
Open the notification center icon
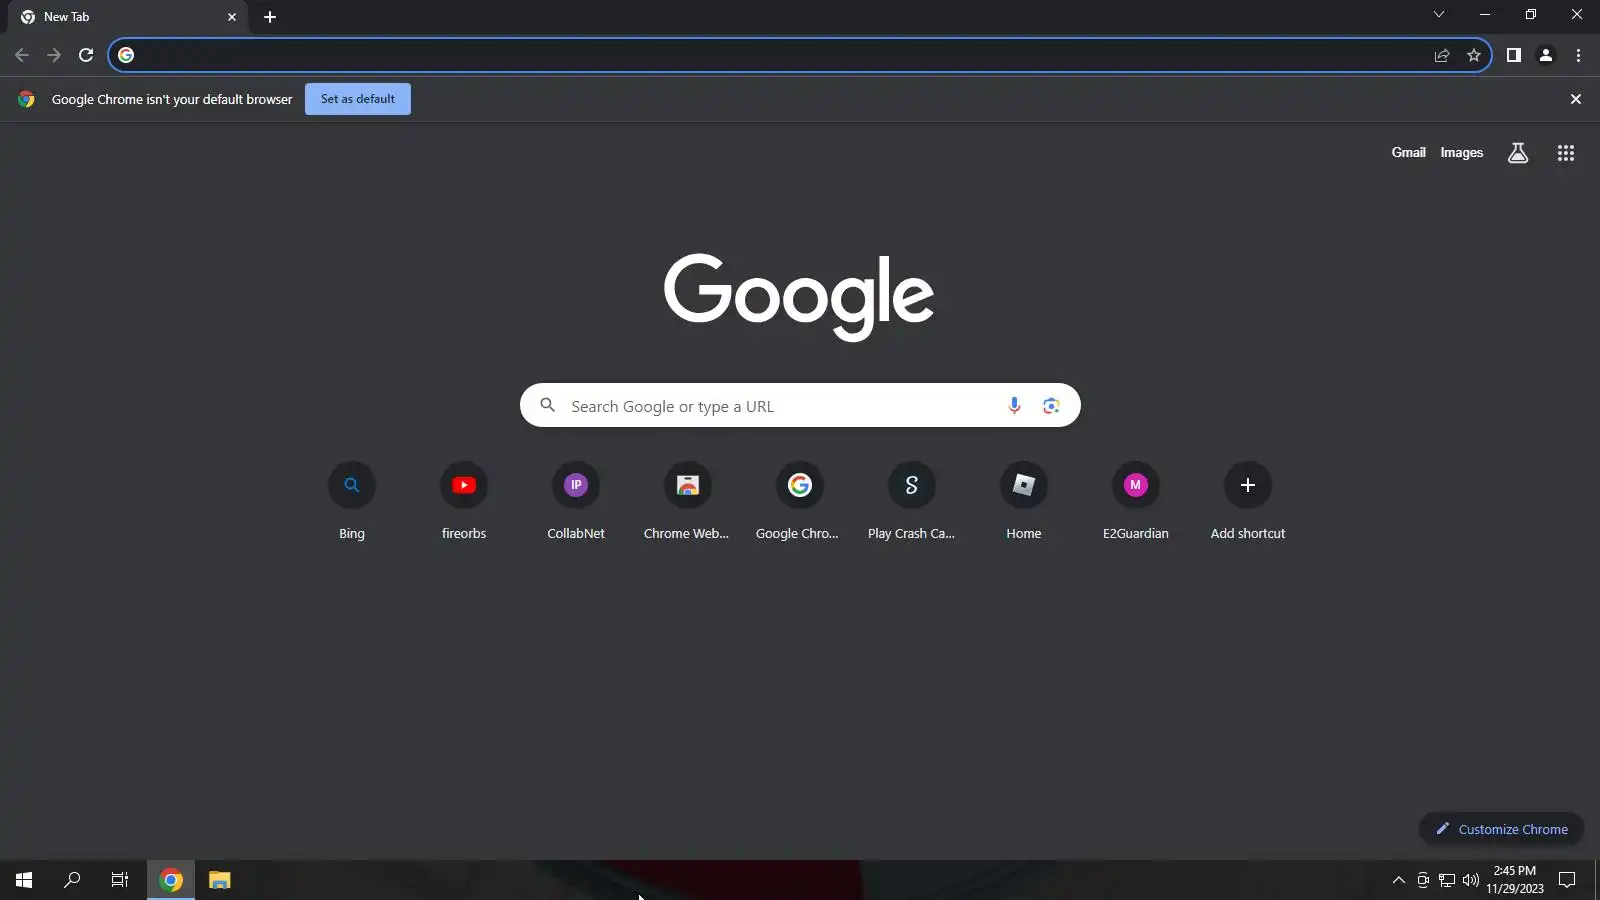click(x=1567, y=880)
